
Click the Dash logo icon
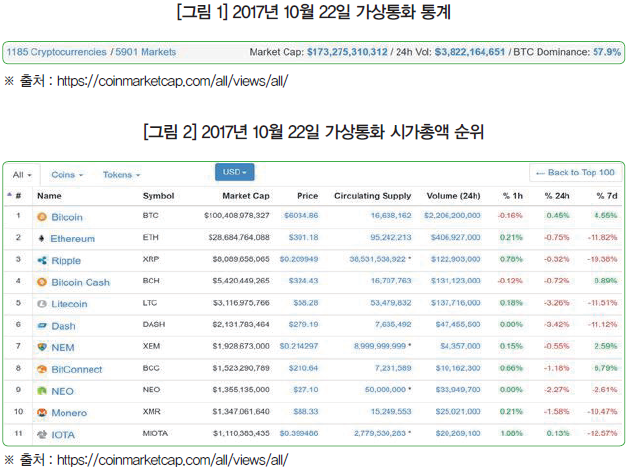click(x=42, y=326)
